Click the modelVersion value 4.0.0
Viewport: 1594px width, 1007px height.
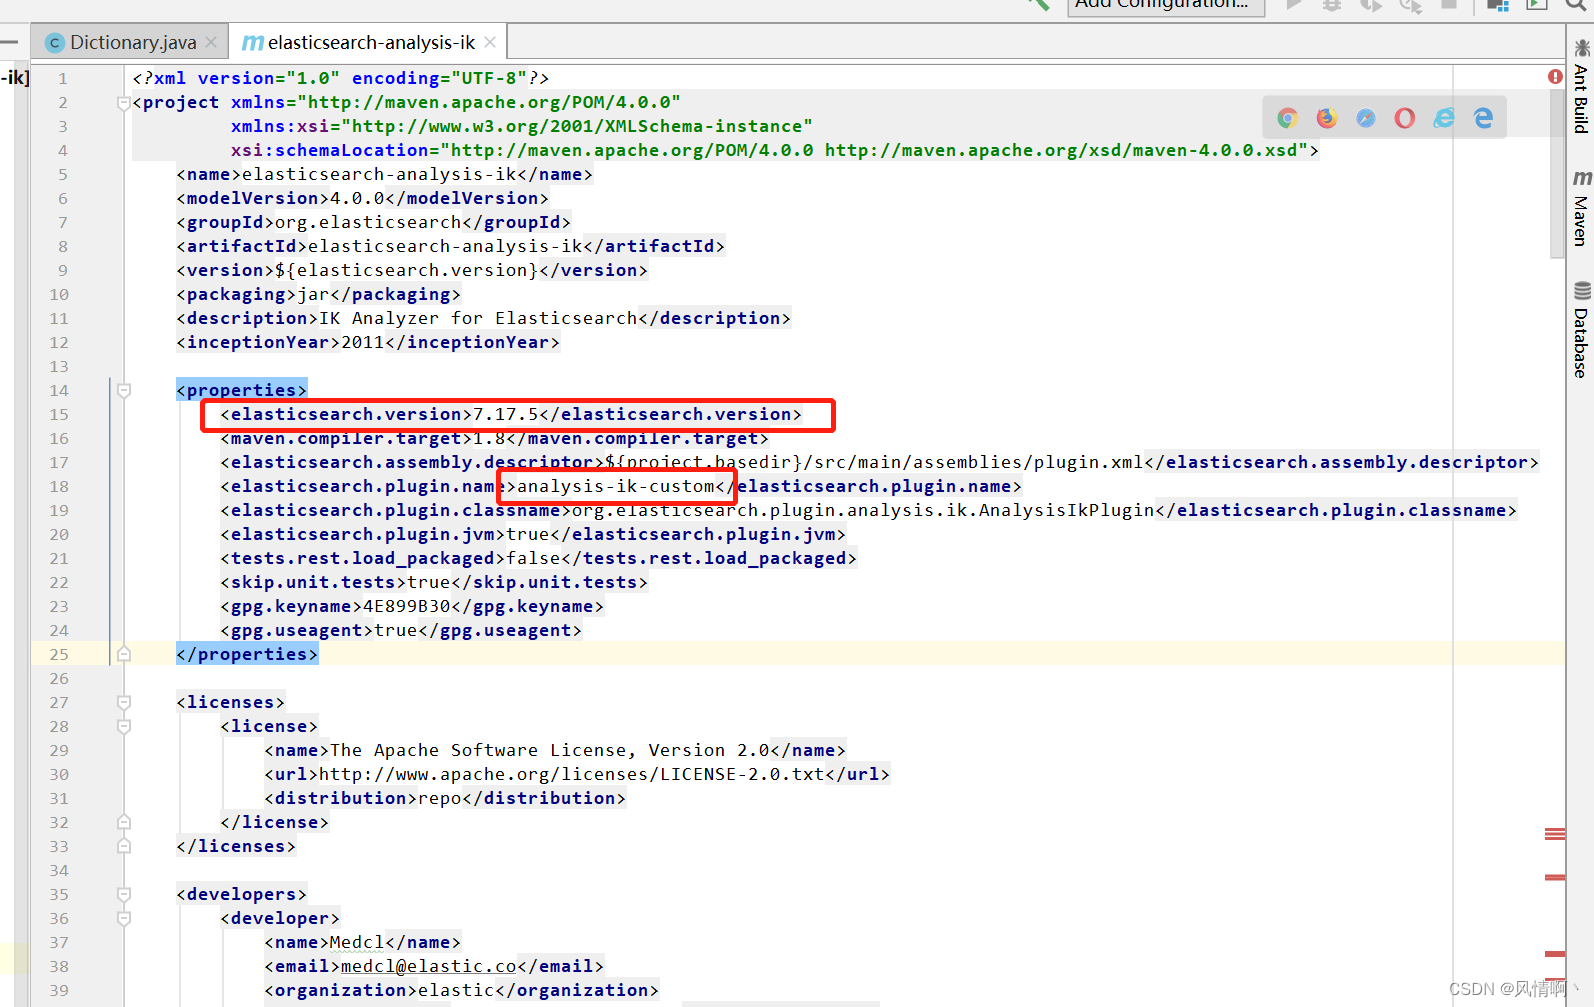pyautogui.click(x=357, y=198)
